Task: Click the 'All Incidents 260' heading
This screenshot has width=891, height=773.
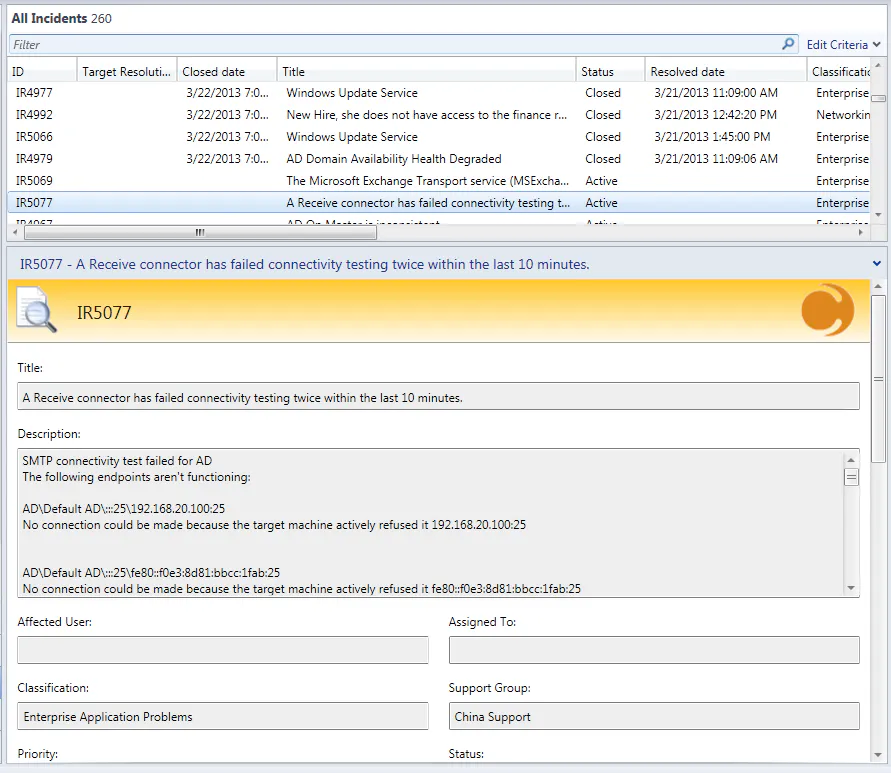Action: click(x=61, y=18)
